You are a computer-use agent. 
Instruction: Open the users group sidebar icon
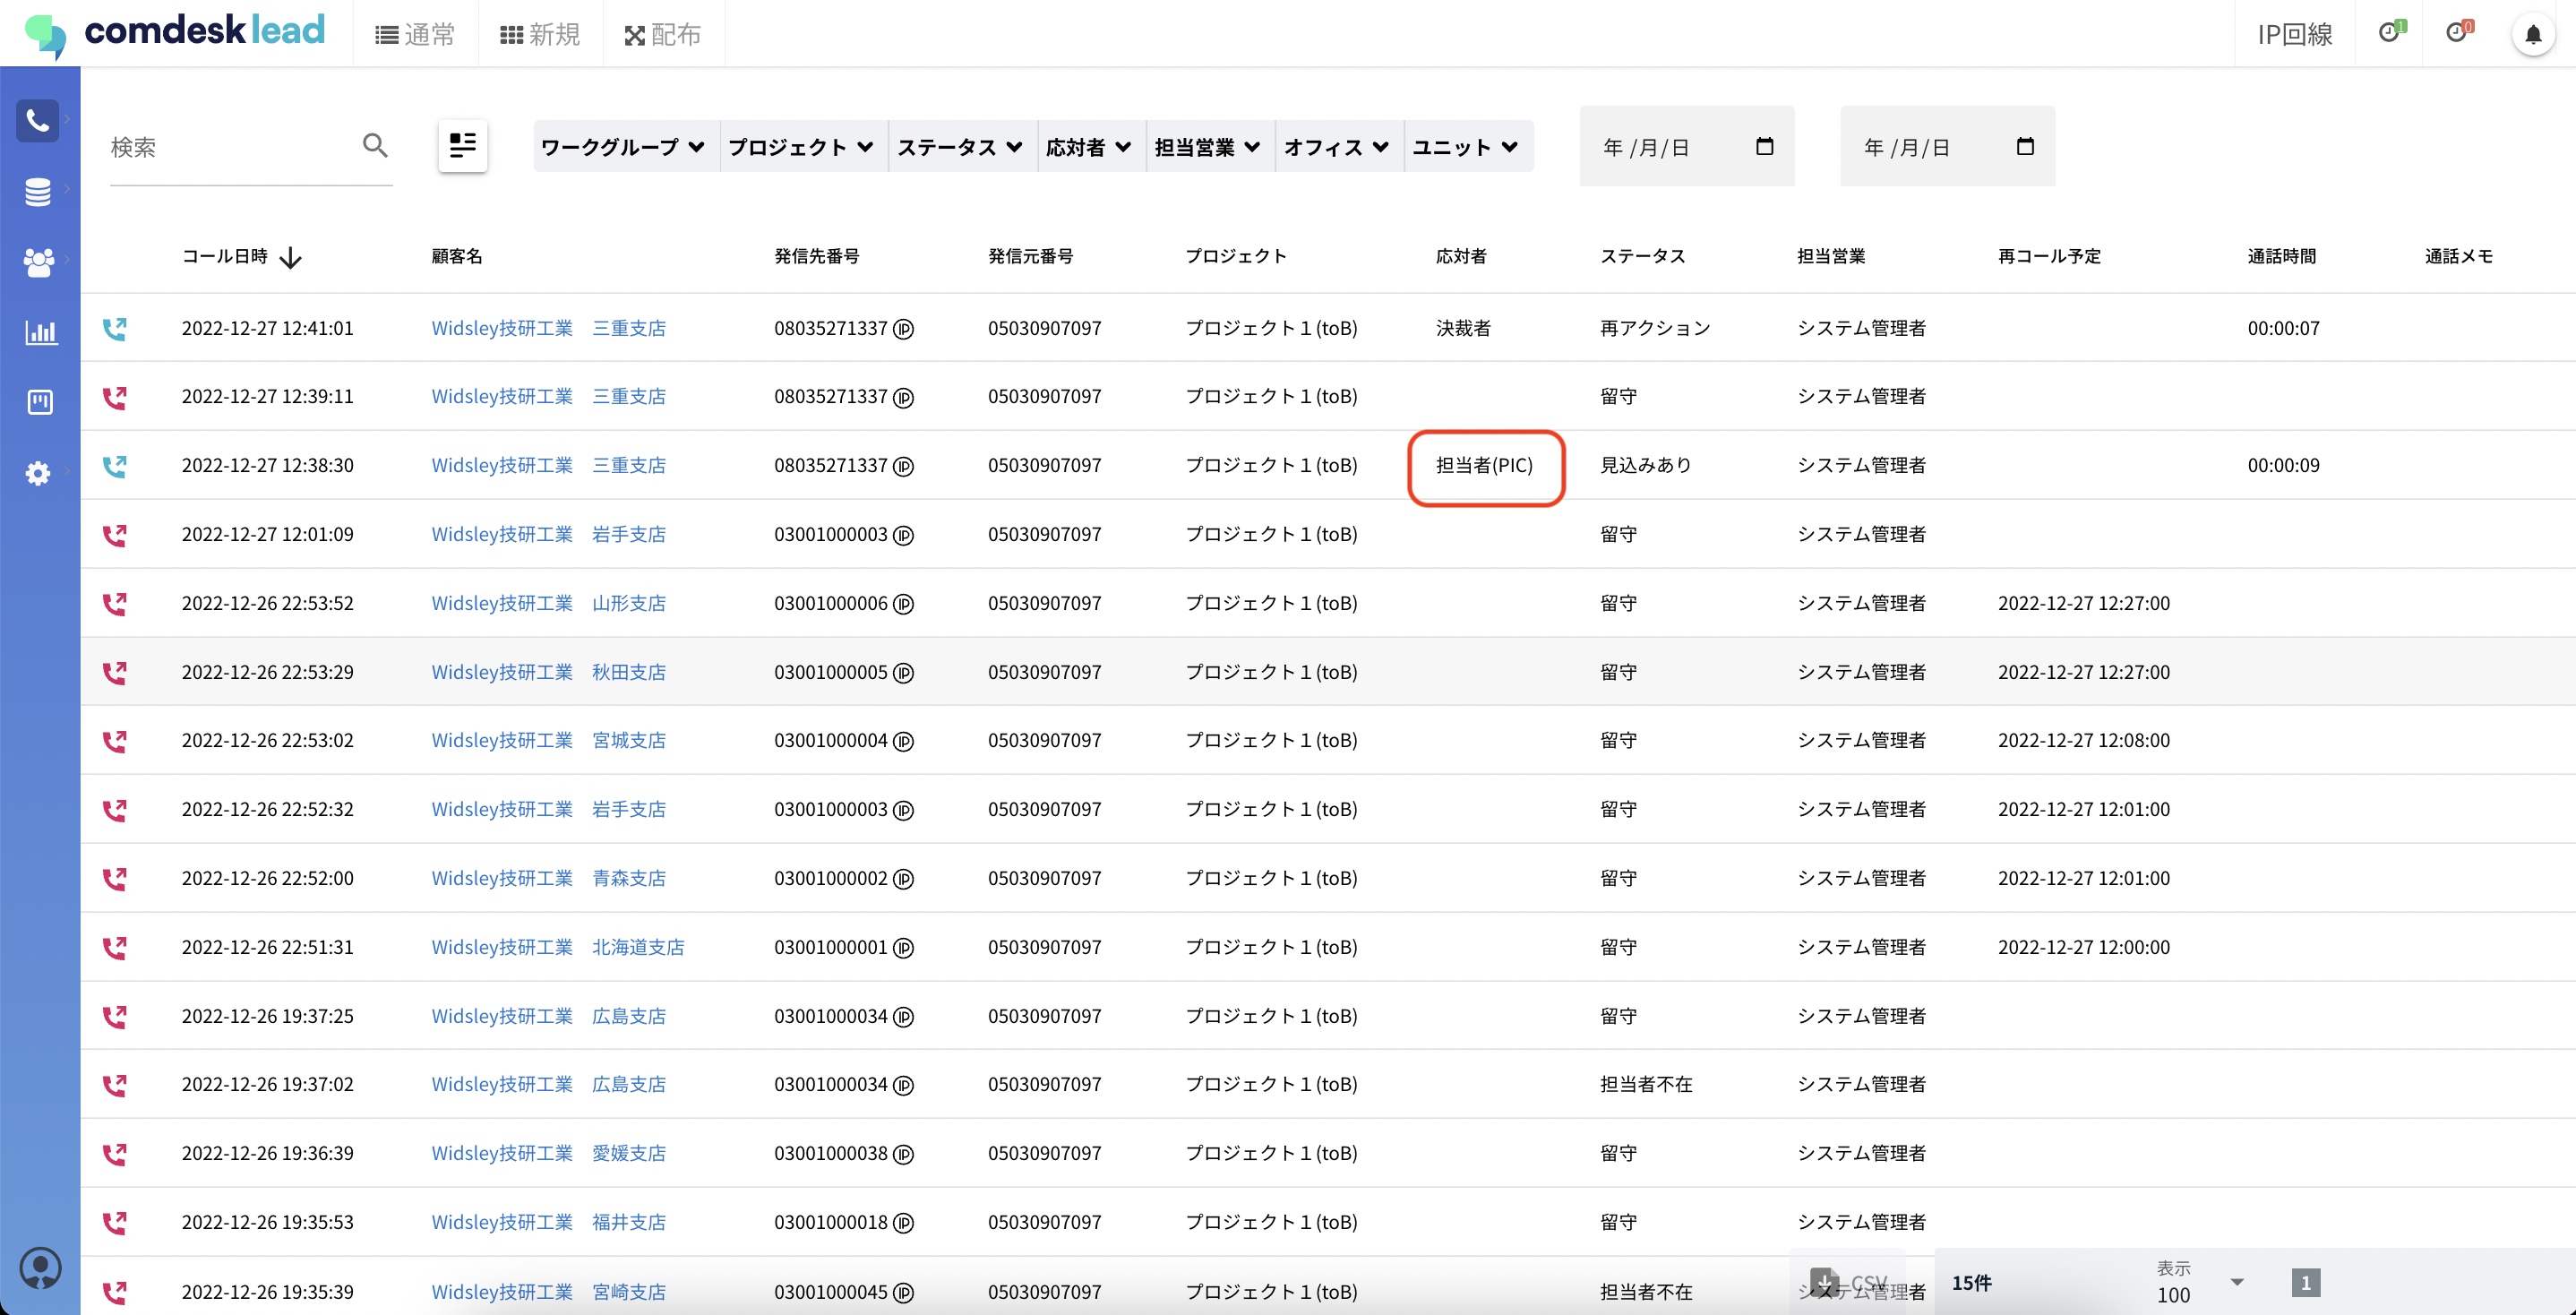38,262
